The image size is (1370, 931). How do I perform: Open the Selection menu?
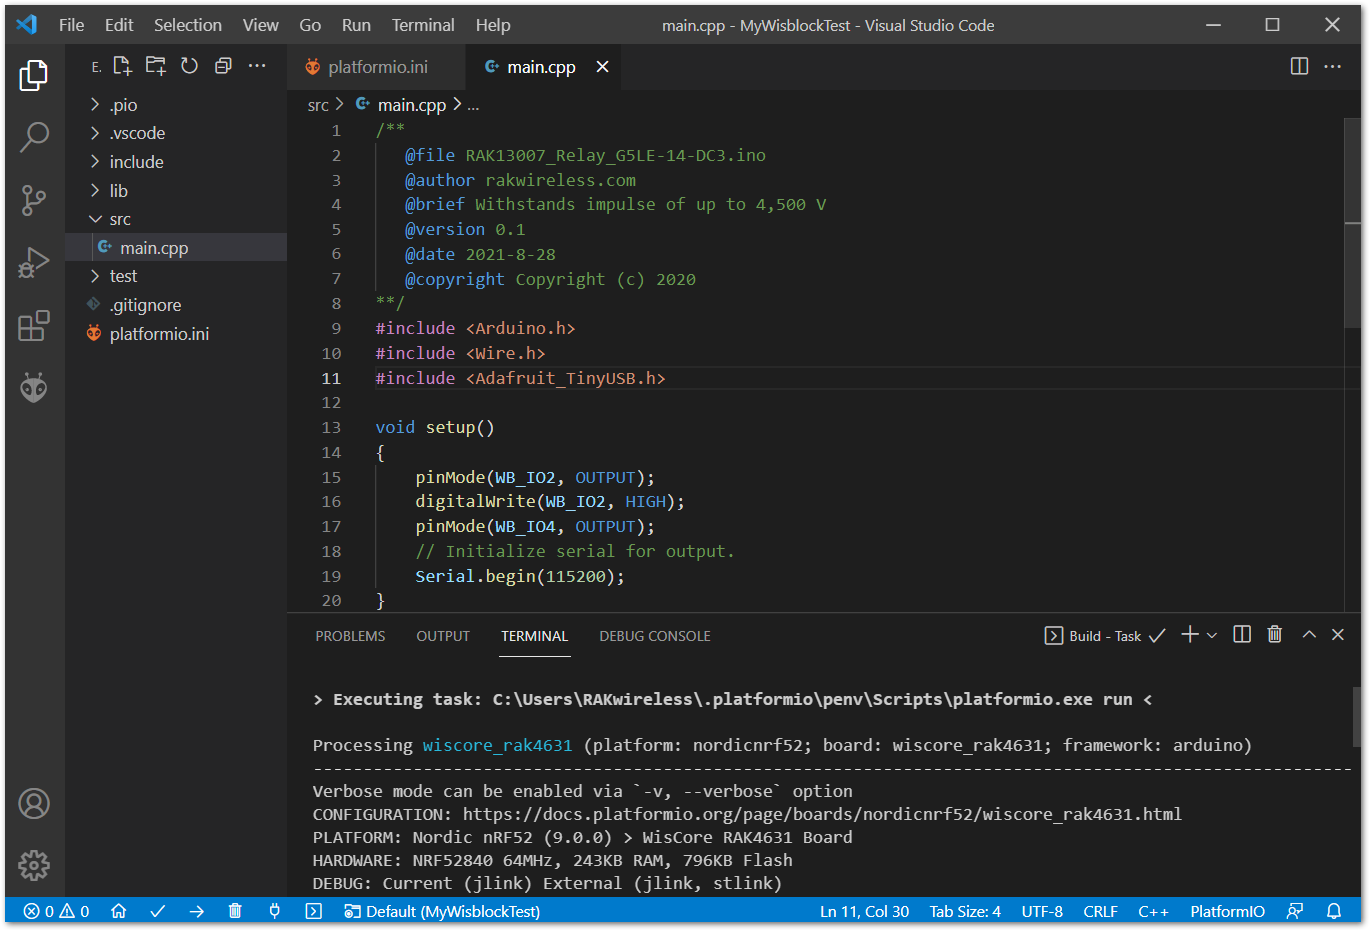point(188,25)
